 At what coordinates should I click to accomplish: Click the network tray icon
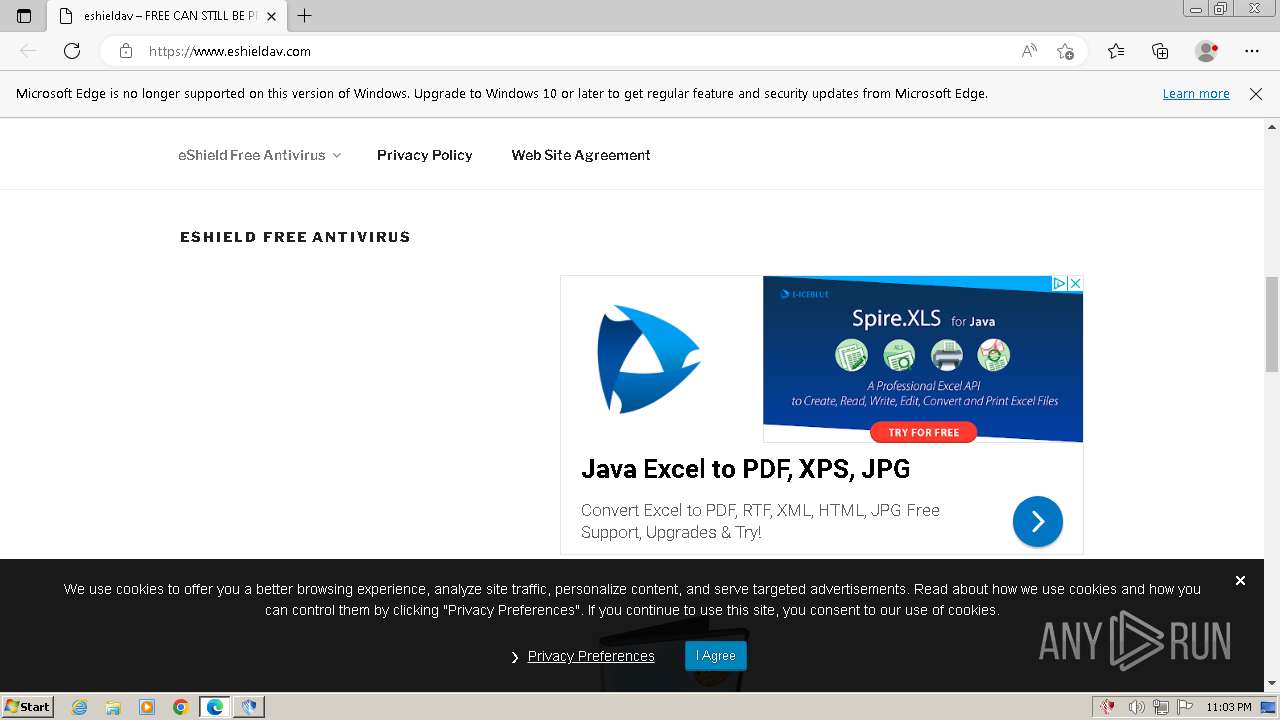(1161, 707)
